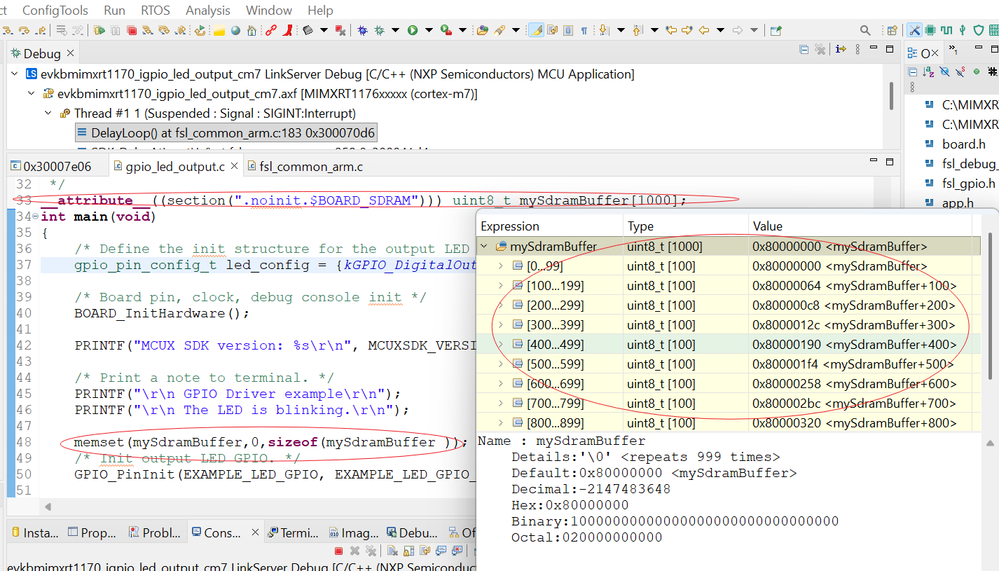Click instruction stepping mode icon in Debug view
This screenshot has height=571, width=999.
pos(840,50)
